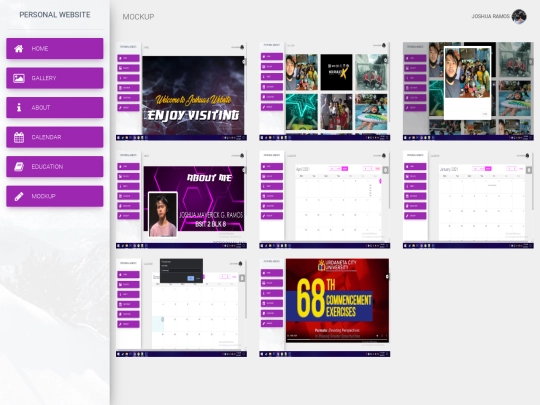Click the Home house icon

click(19, 49)
